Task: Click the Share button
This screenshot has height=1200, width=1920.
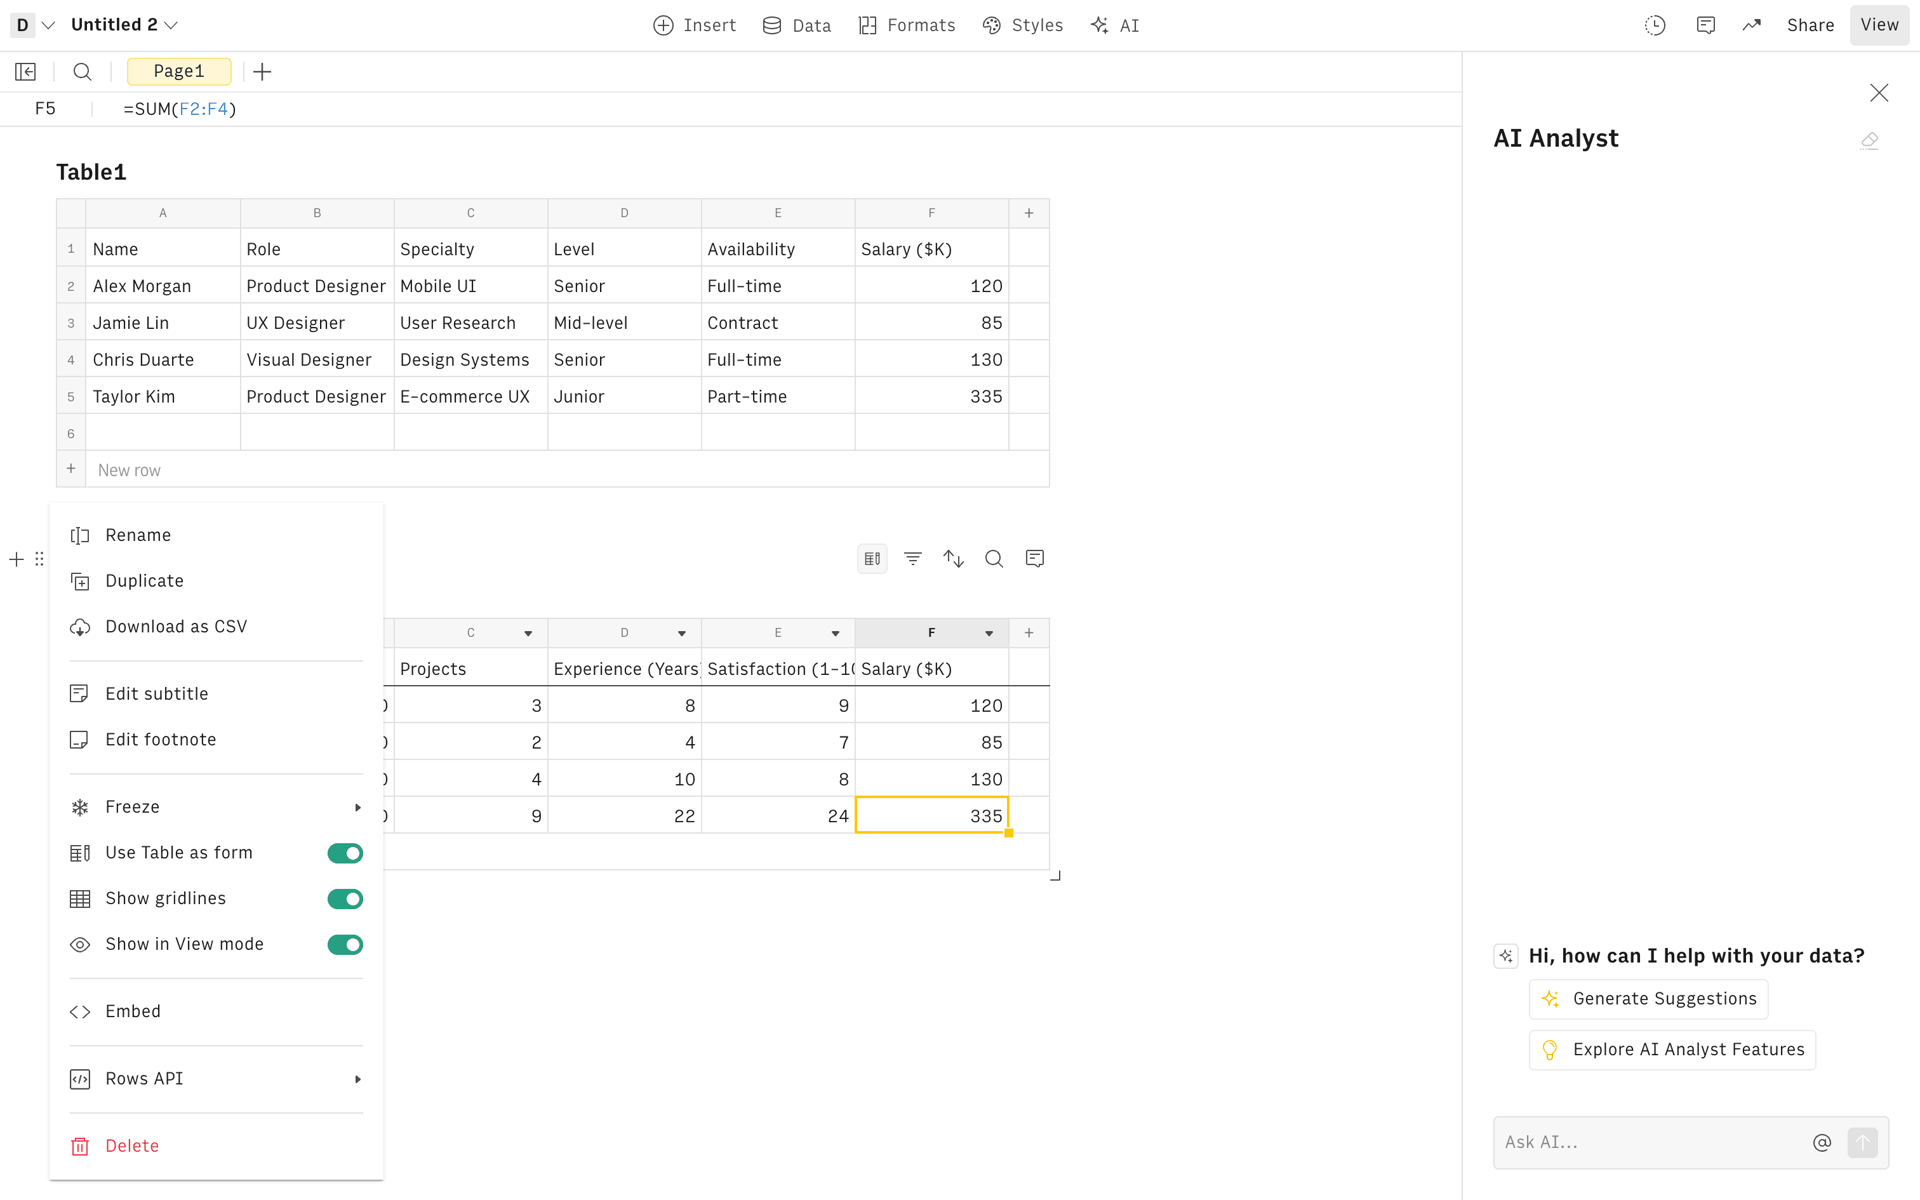Action: coord(1810,25)
